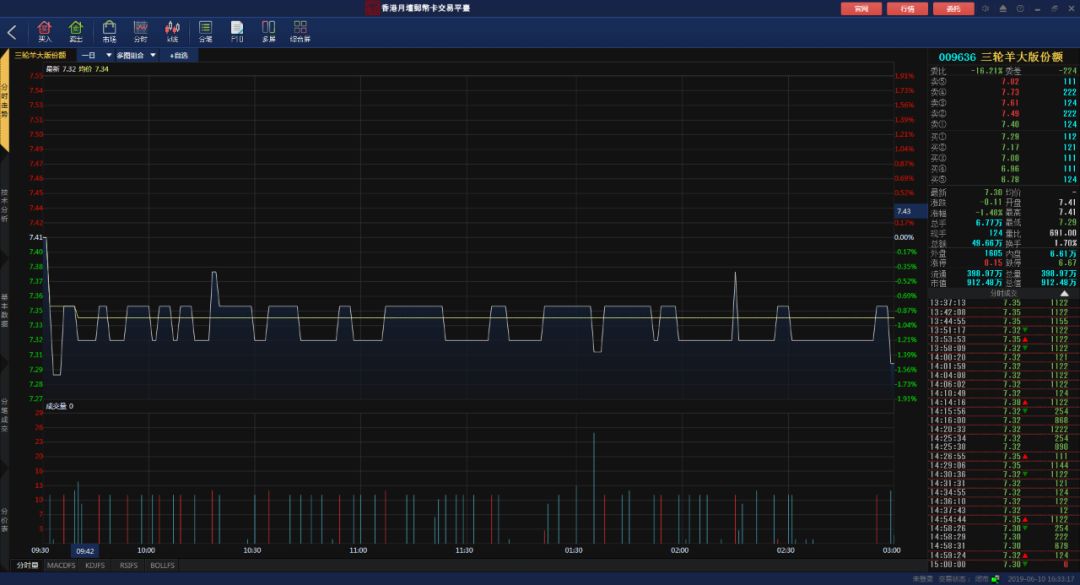Click the 14:20:33 trade row
The width and height of the screenshot is (1080, 585).
click(x=1003, y=429)
